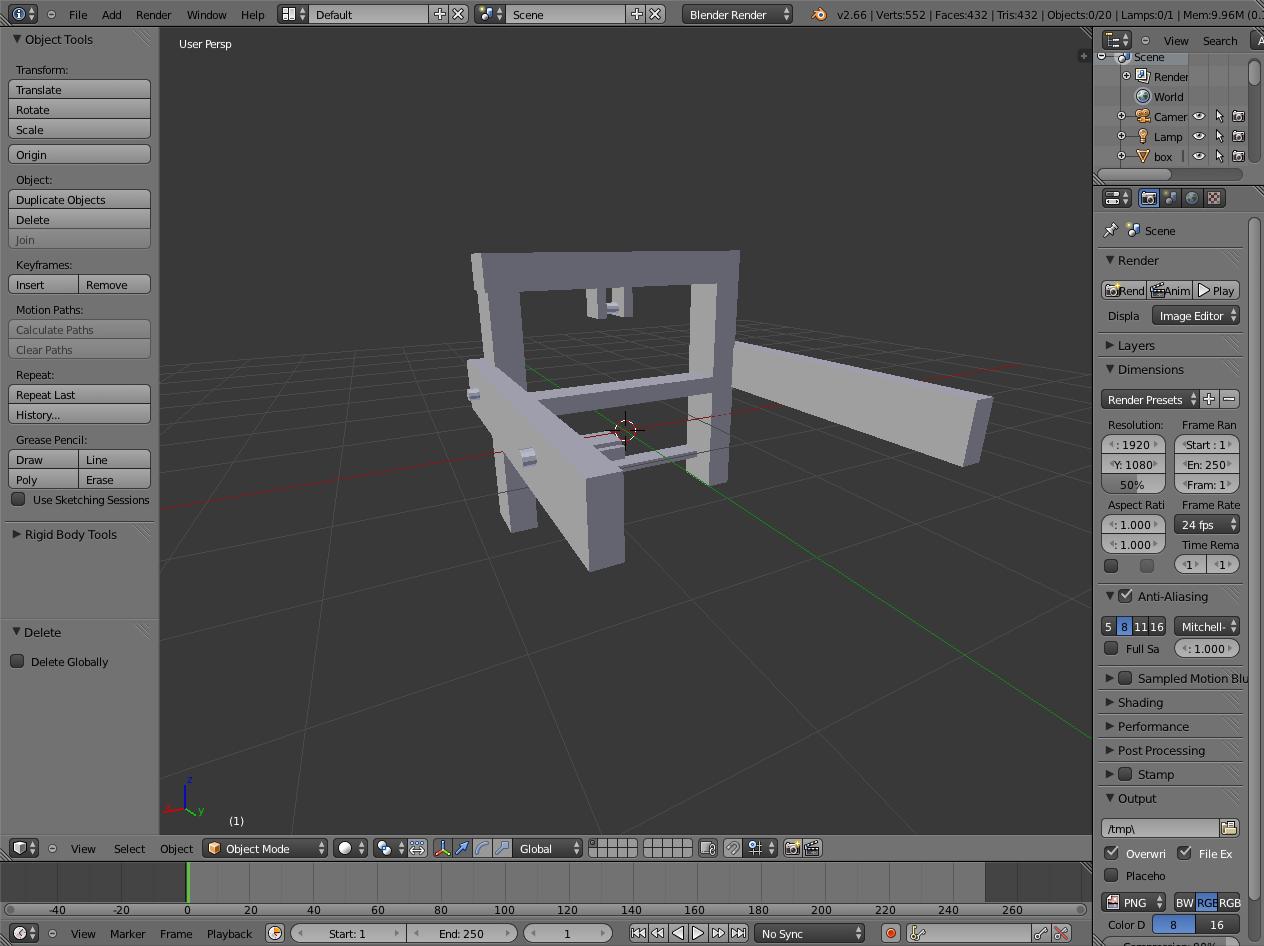This screenshot has height=946, width=1264.
Task: Disable the Anti-Aliasing checkbox
Action: [1125, 596]
